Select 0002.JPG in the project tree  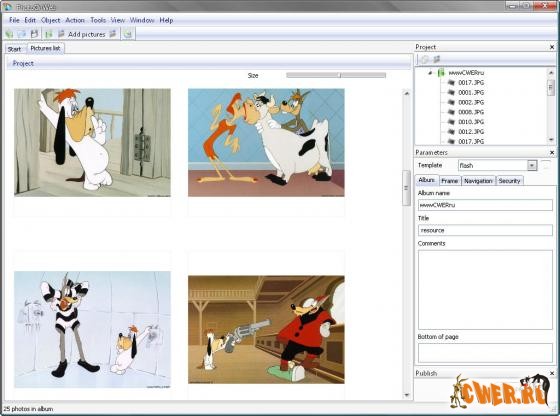click(471, 102)
